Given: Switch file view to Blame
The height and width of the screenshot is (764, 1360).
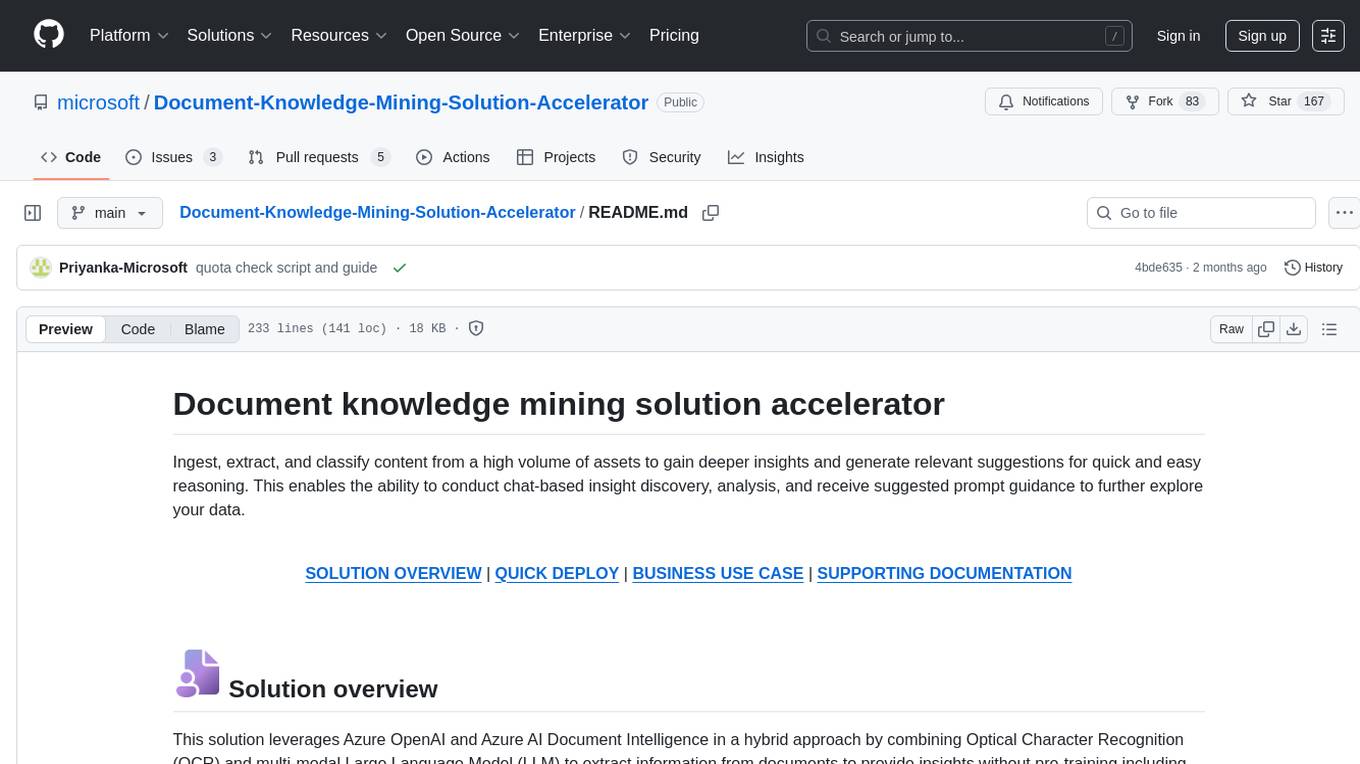Looking at the screenshot, I should tap(205, 329).
